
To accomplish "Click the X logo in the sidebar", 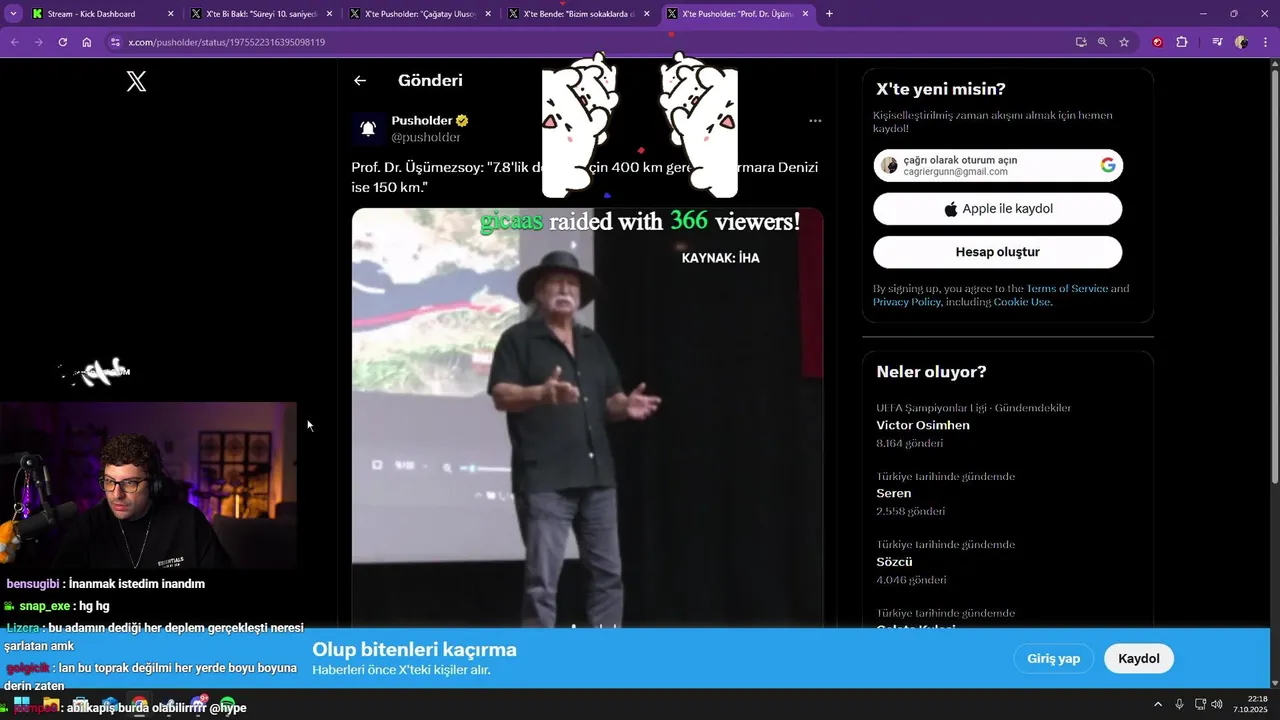I will (137, 82).
